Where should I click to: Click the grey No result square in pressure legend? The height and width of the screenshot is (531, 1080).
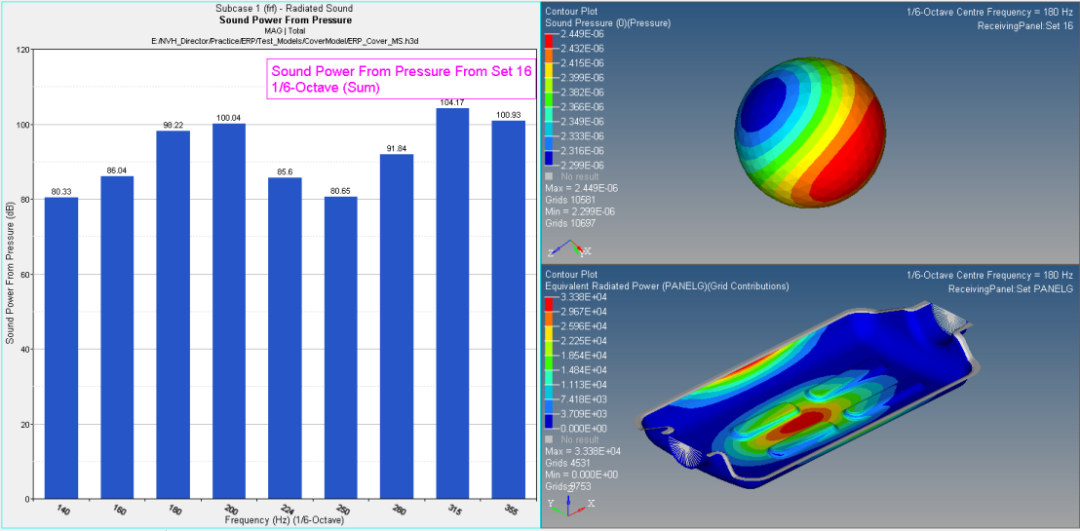click(x=549, y=176)
